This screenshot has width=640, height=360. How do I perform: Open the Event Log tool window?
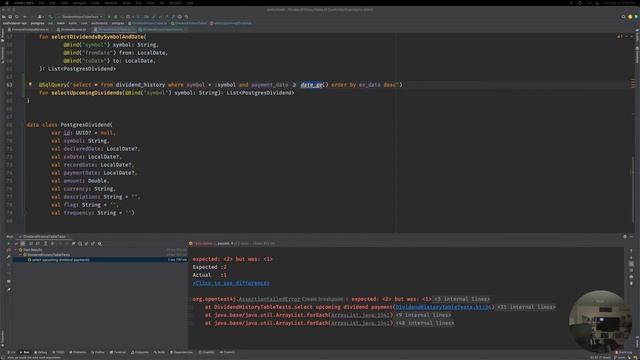click(x=624, y=352)
